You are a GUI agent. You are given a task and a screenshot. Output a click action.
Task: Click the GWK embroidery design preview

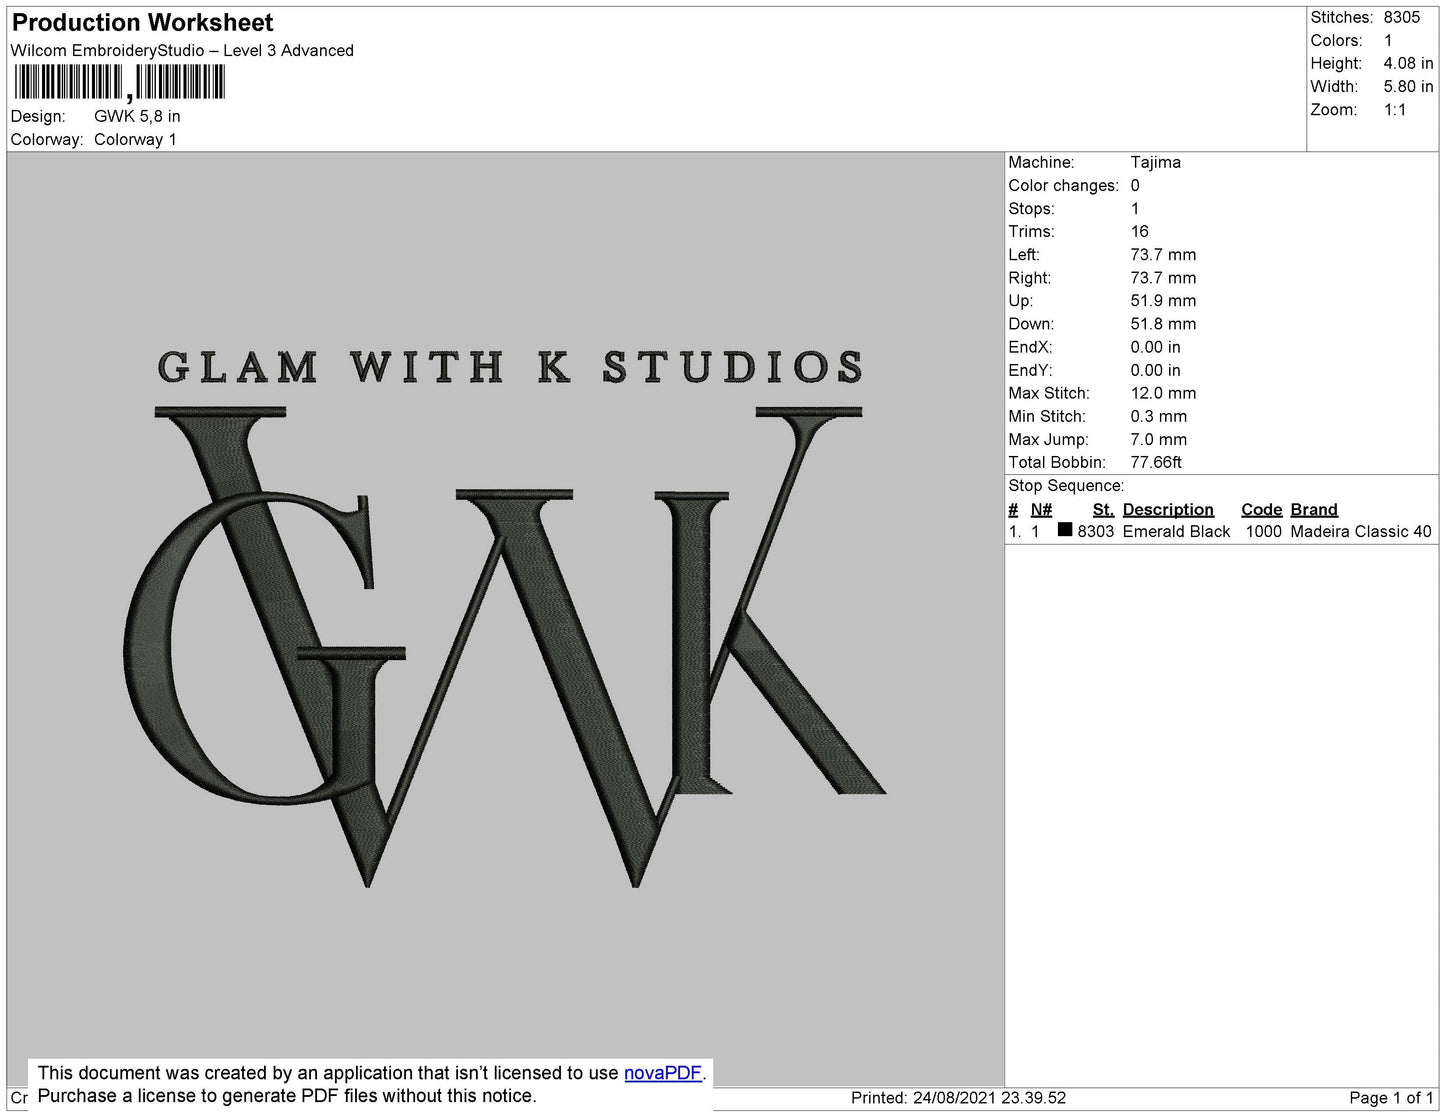pyautogui.click(x=505, y=617)
